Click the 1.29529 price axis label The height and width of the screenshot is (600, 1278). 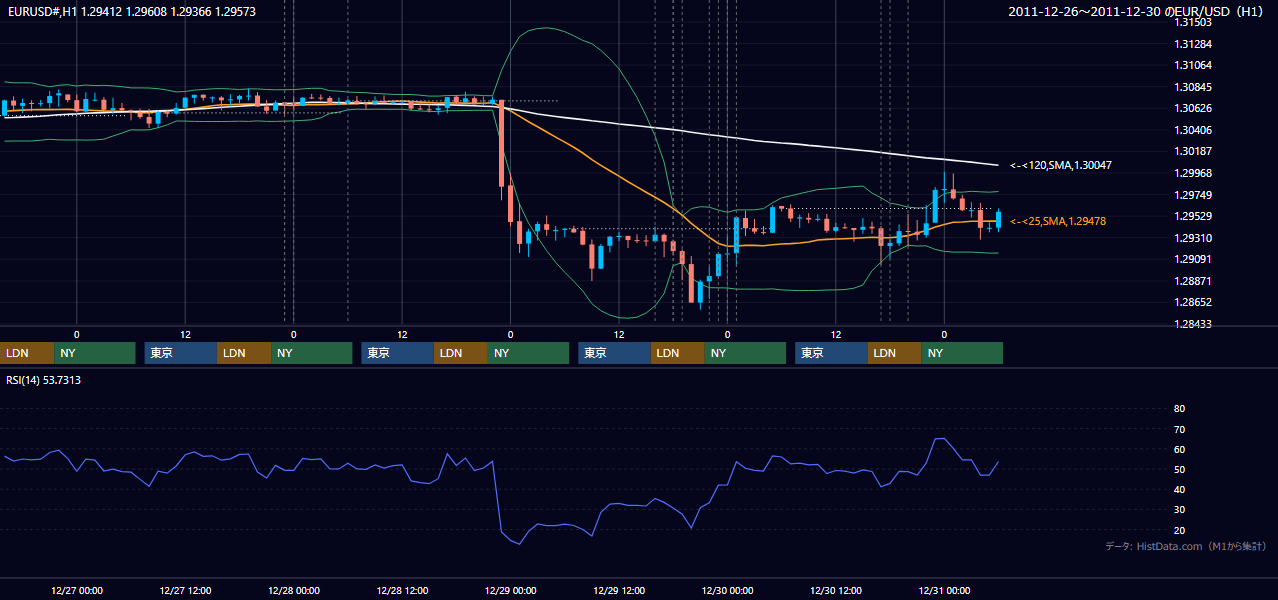pyautogui.click(x=1193, y=216)
